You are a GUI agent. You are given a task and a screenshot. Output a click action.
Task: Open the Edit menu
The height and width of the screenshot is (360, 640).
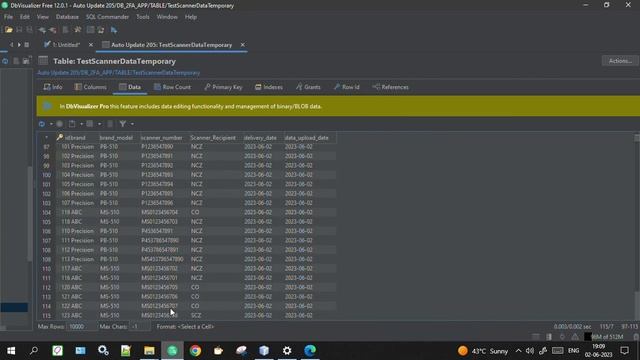click(x=24, y=17)
